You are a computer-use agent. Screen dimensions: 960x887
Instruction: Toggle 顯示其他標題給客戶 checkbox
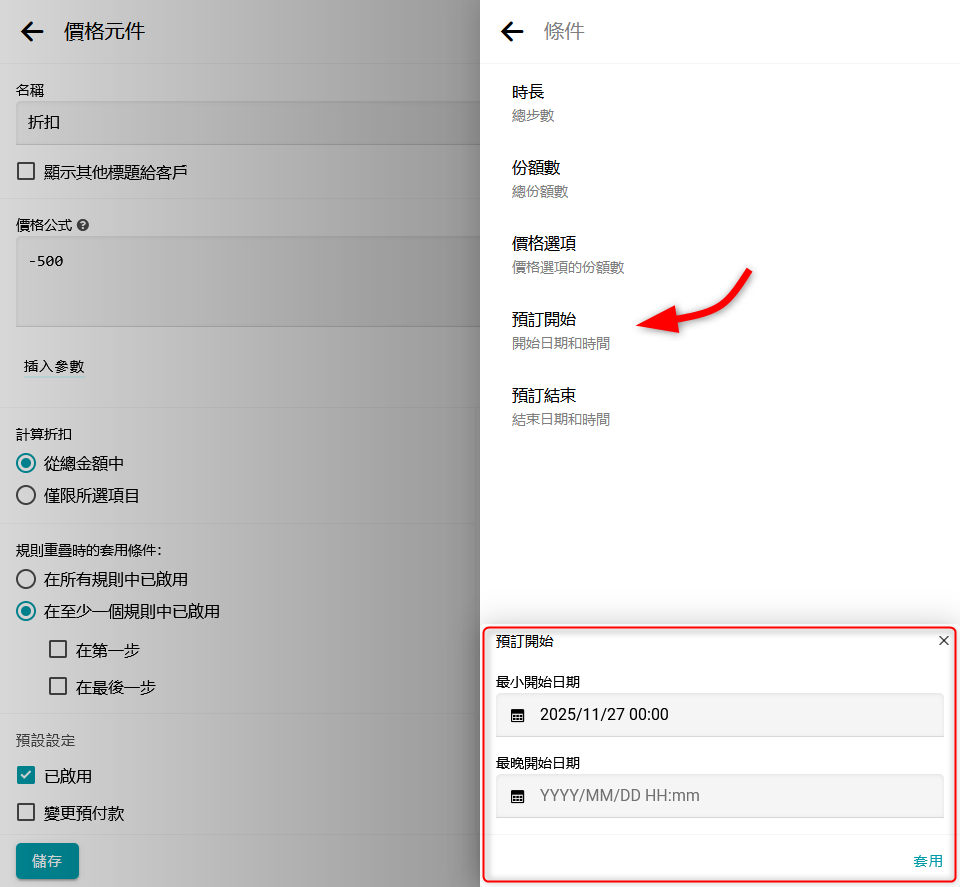[x=26, y=172]
